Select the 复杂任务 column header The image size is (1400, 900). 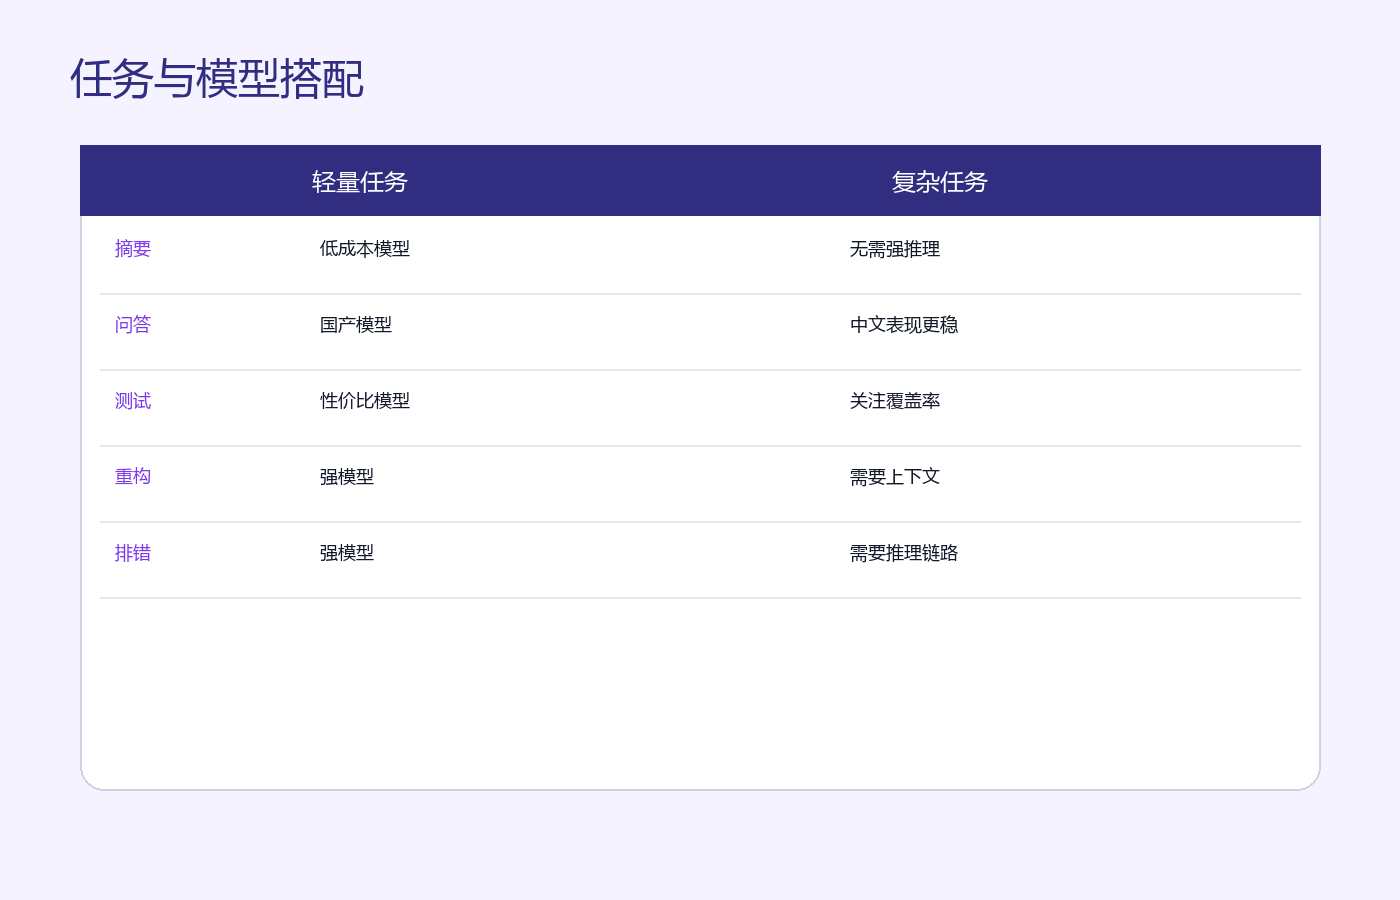click(x=940, y=182)
